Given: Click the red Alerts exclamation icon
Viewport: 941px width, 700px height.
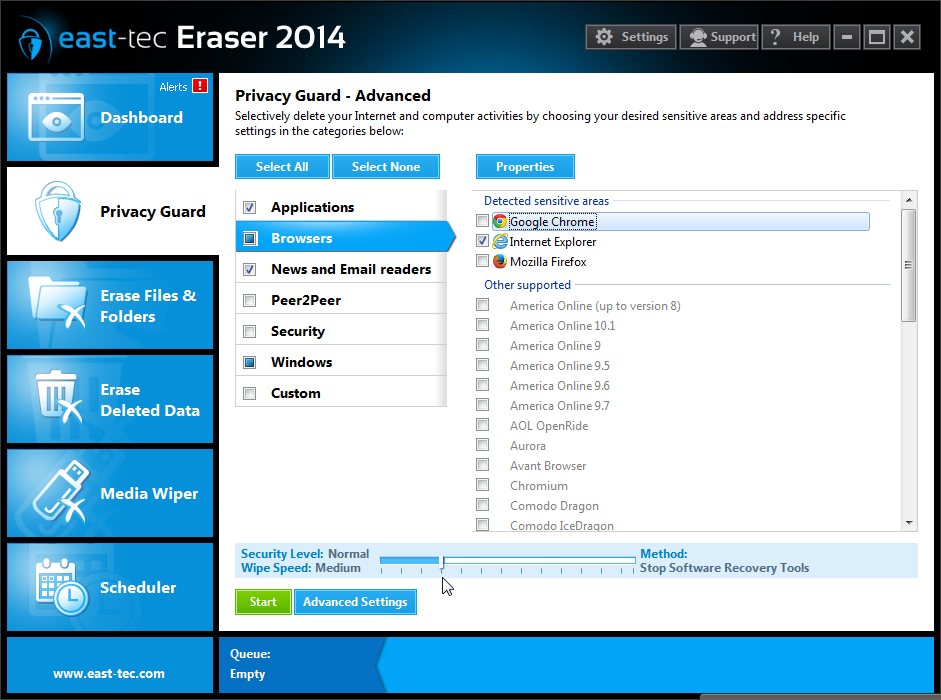Looking at the screenshot, I should click(x=200, y=86).
